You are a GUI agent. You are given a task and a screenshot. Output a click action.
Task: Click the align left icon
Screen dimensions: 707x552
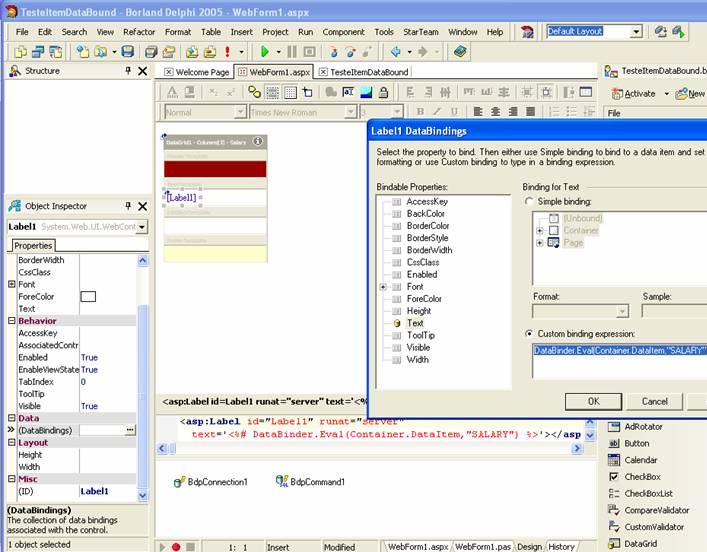click(478, 111)
